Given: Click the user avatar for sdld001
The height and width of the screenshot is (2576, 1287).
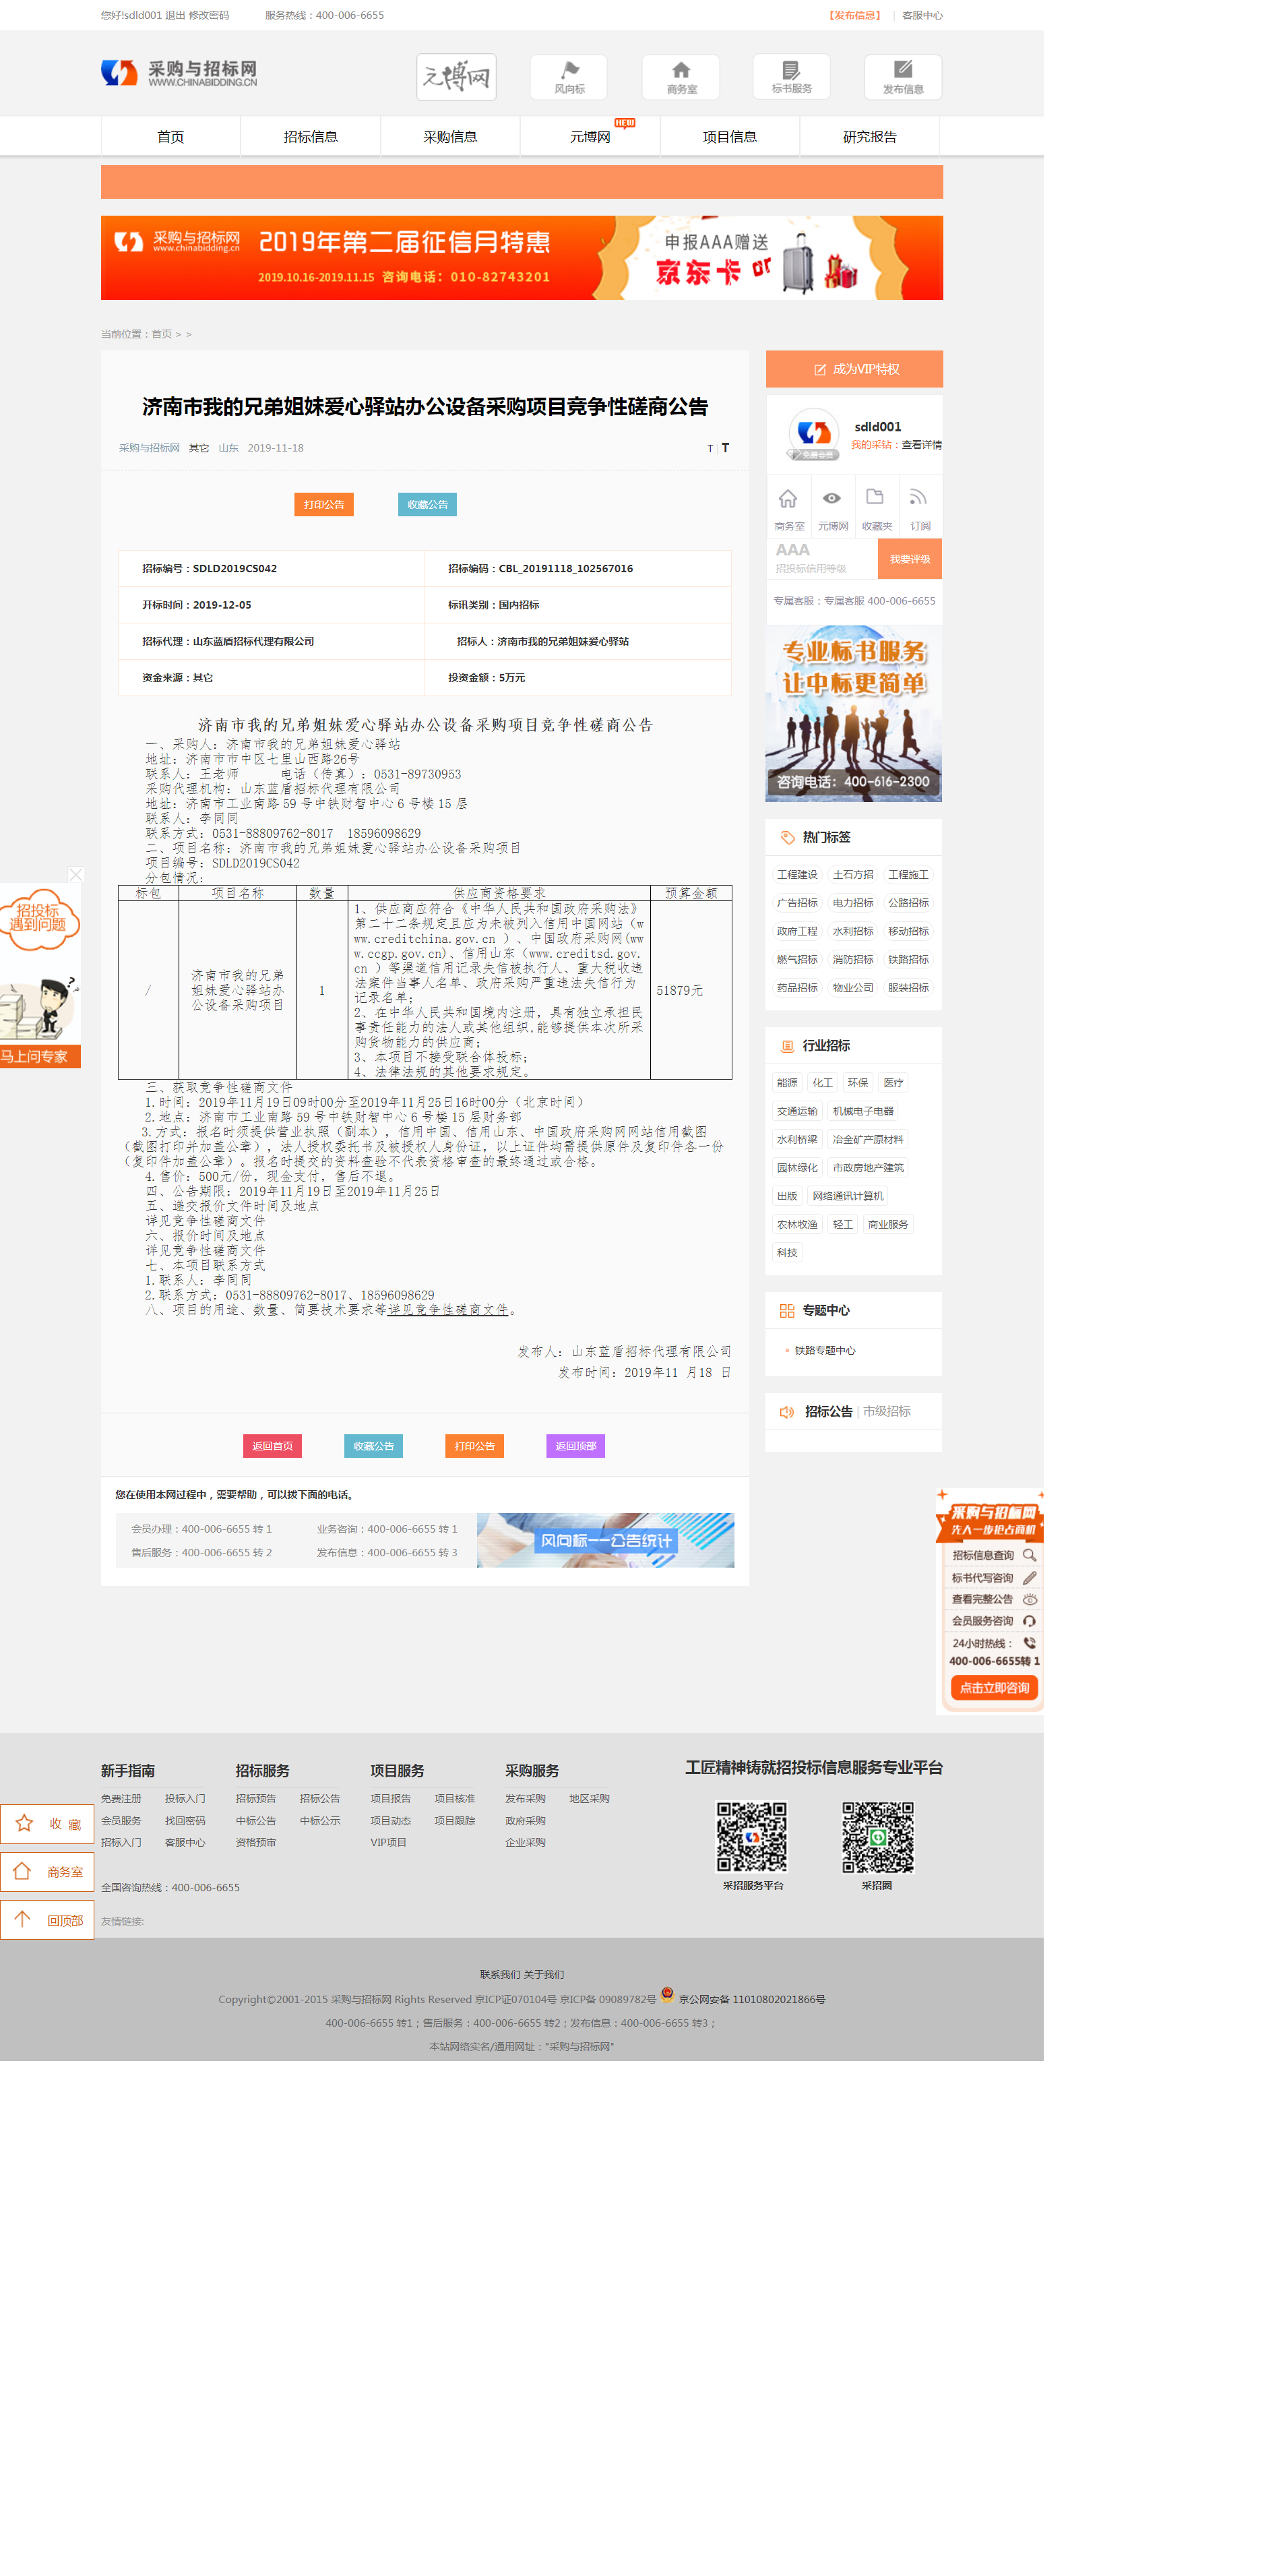Looking at the screenshot, I should pos(813,434).
